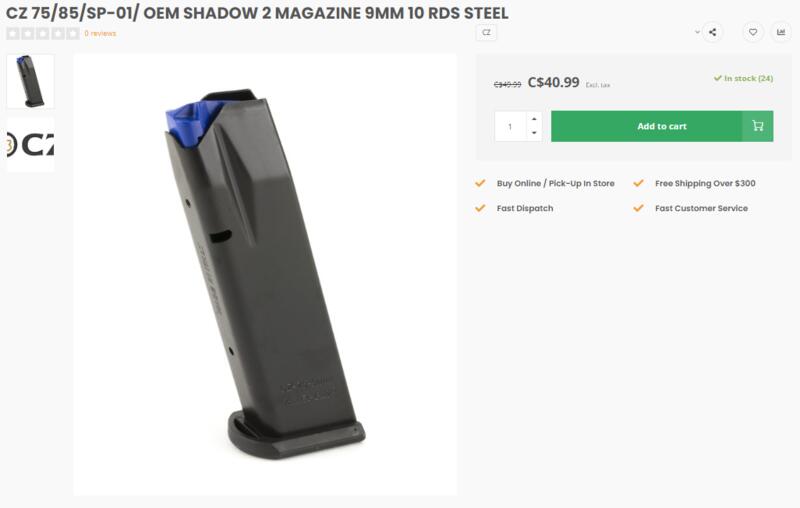Click the main magazine product image
Image resolution: width=800 pixels, height=508 pixels.
pyautogui.click(x=265, y=274)
